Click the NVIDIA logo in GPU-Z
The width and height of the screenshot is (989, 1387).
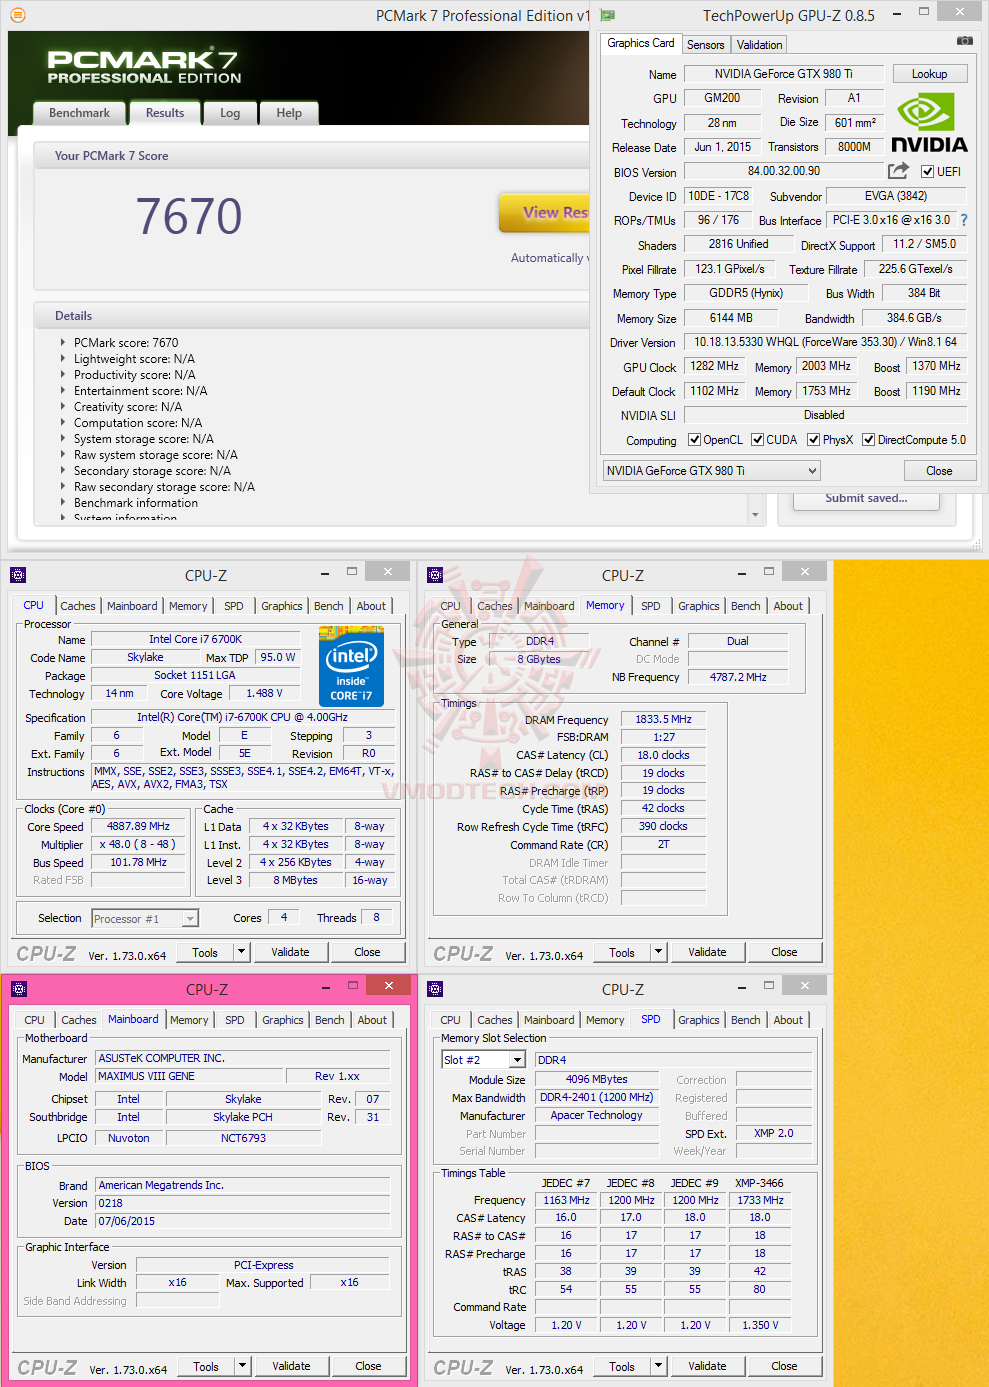pos(929,124)
